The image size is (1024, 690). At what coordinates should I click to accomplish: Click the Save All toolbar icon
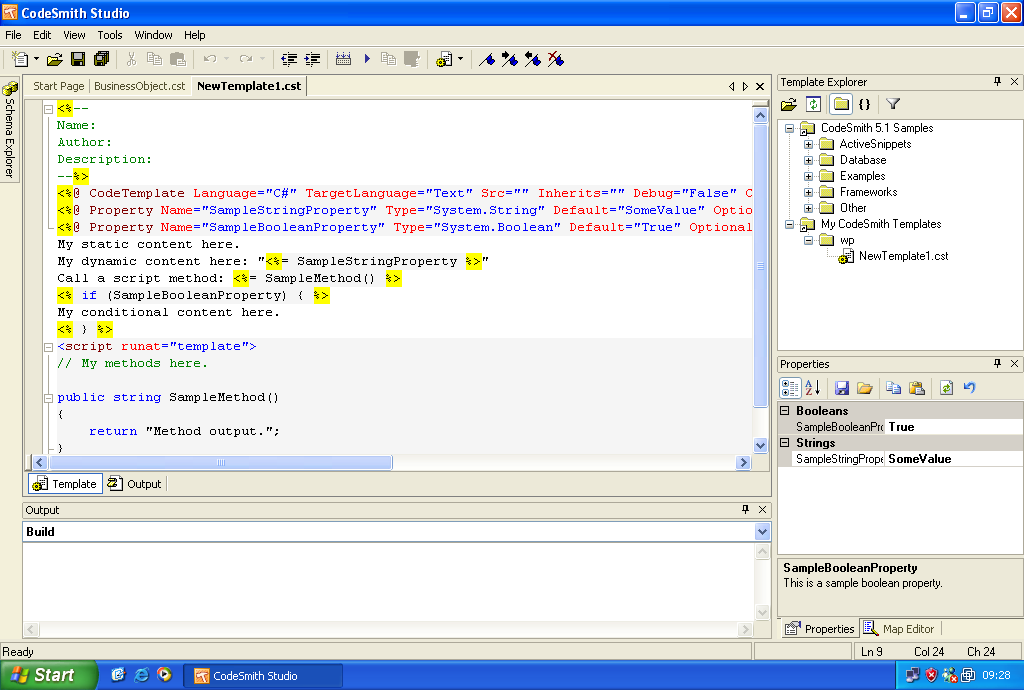tap(101, 59)
